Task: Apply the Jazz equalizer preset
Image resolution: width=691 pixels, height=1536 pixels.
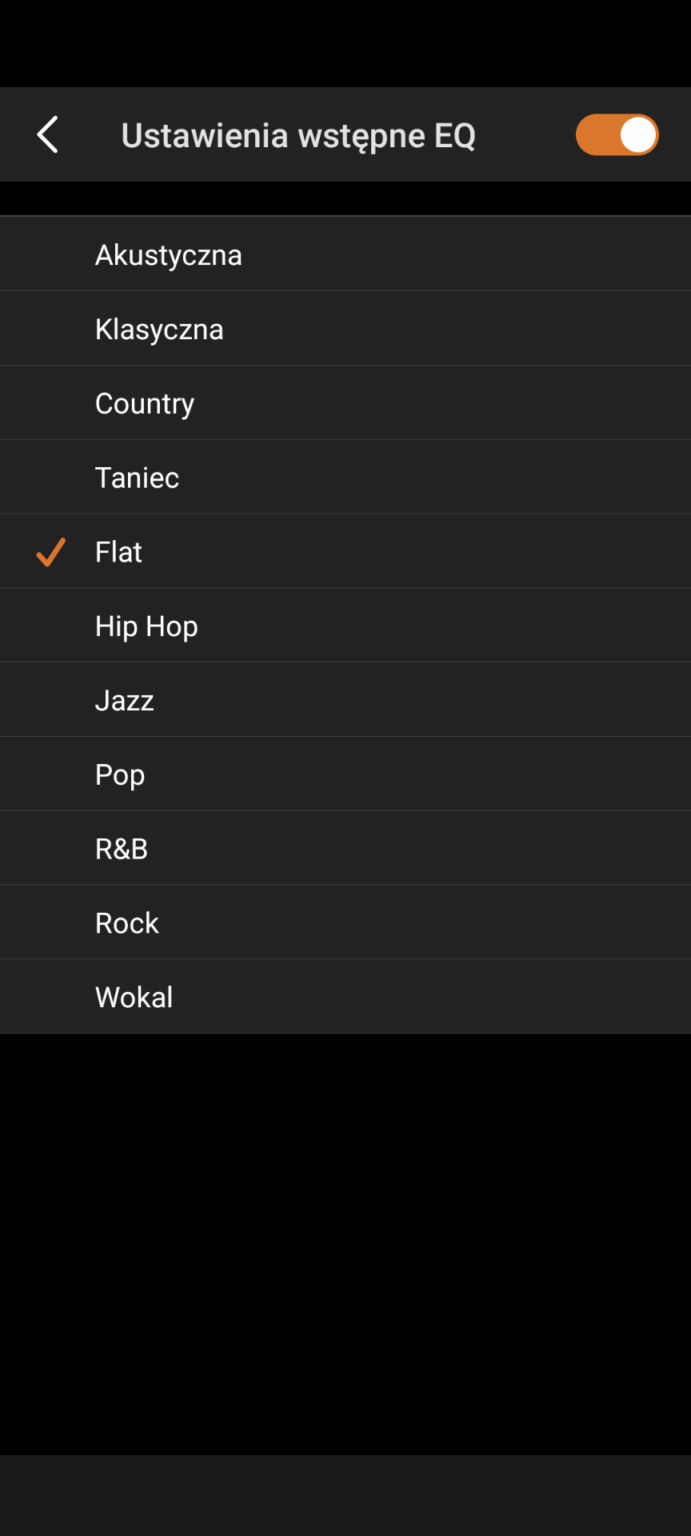Action: [124, 700]
